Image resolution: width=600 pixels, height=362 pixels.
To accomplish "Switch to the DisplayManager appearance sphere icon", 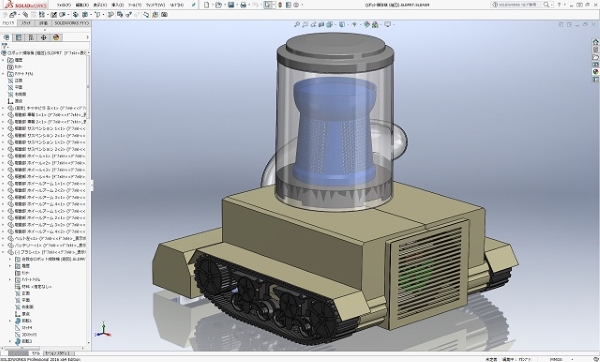I will coord(56,38).
